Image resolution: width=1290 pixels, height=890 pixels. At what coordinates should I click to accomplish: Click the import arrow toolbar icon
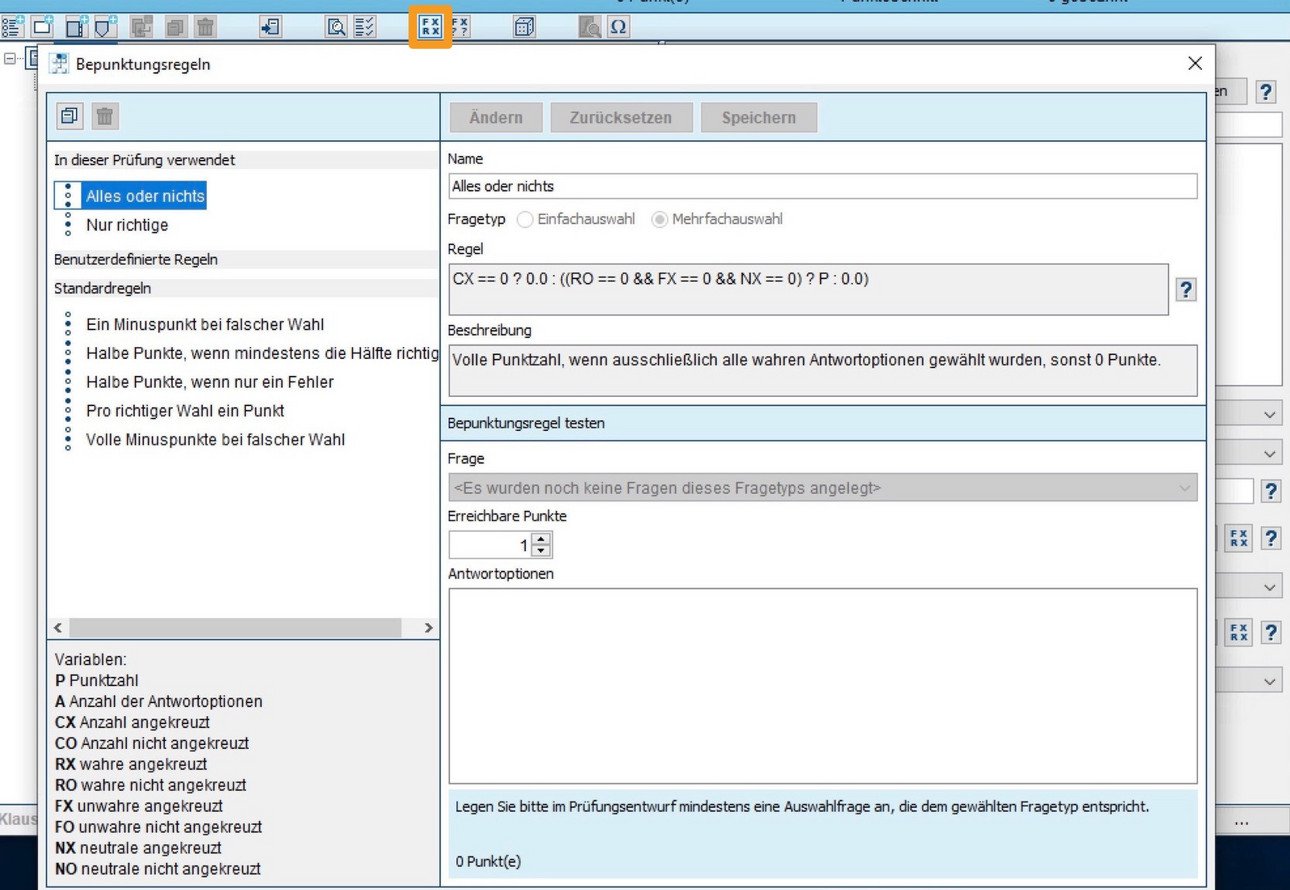[x=270, y=27]
